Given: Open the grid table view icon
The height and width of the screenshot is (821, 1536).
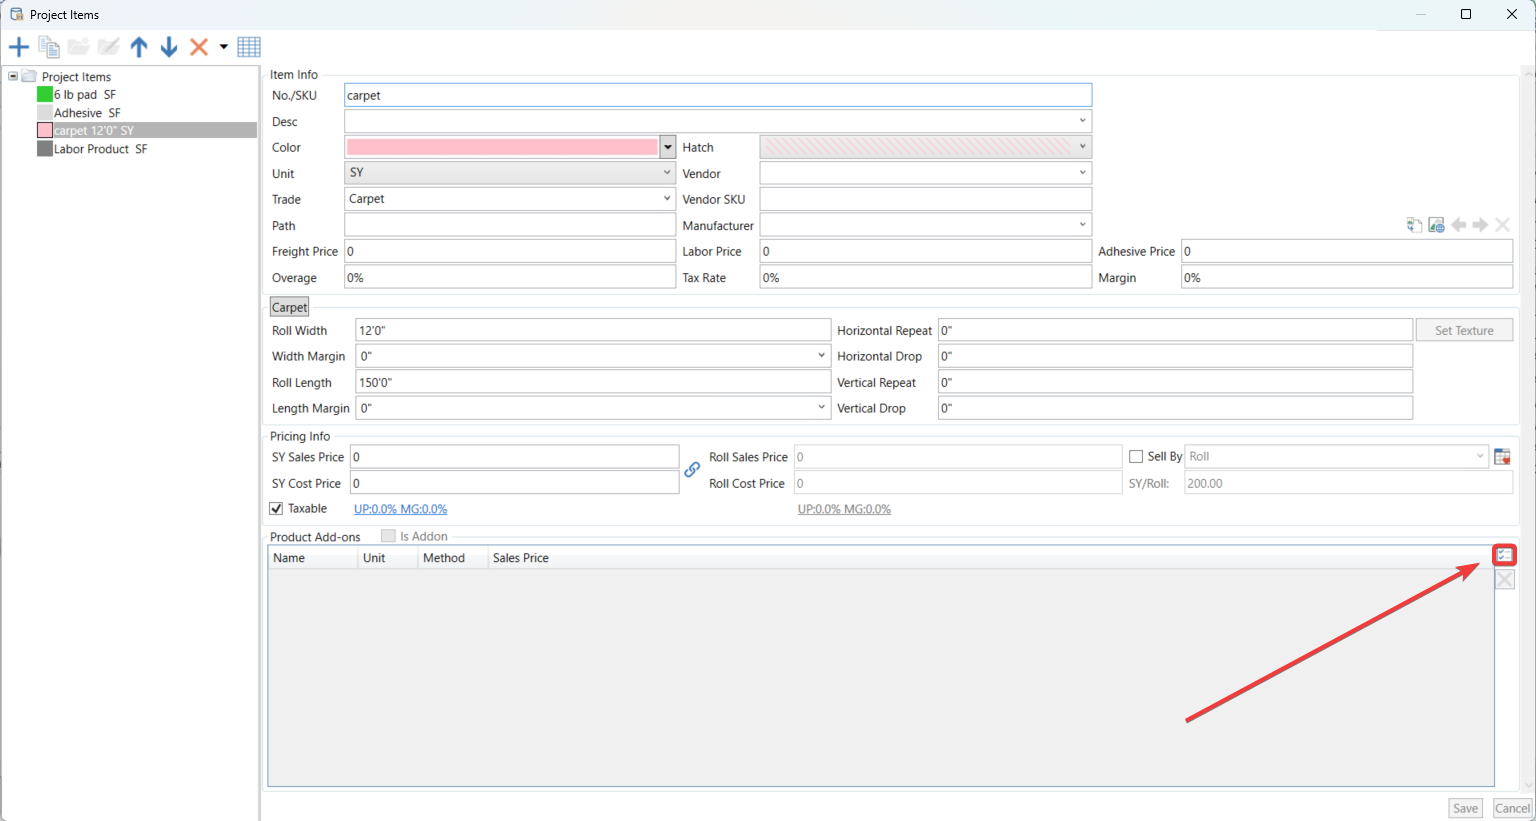Looking at the screenshot, I should tap(249, 47).
